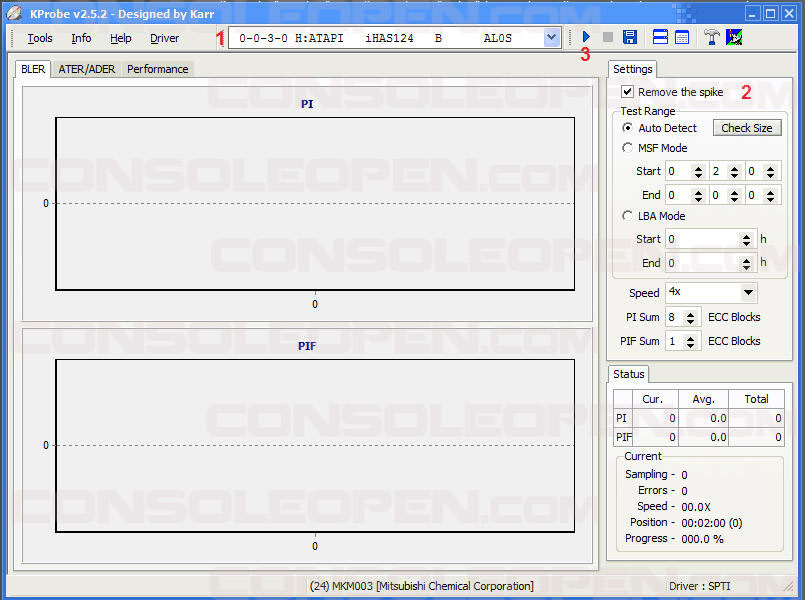Click the PIF row label in Status table

click(x=623, y=437)
